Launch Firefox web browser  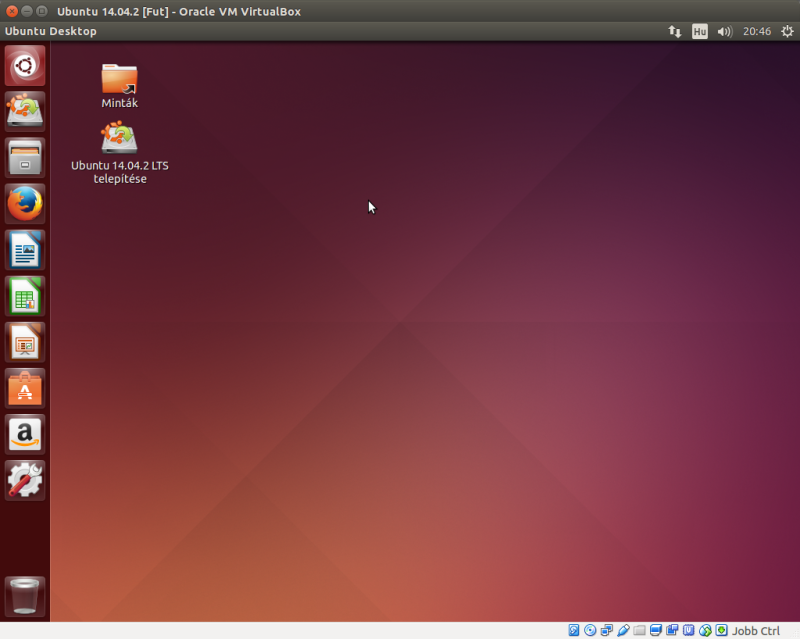[x=25, y=204]
